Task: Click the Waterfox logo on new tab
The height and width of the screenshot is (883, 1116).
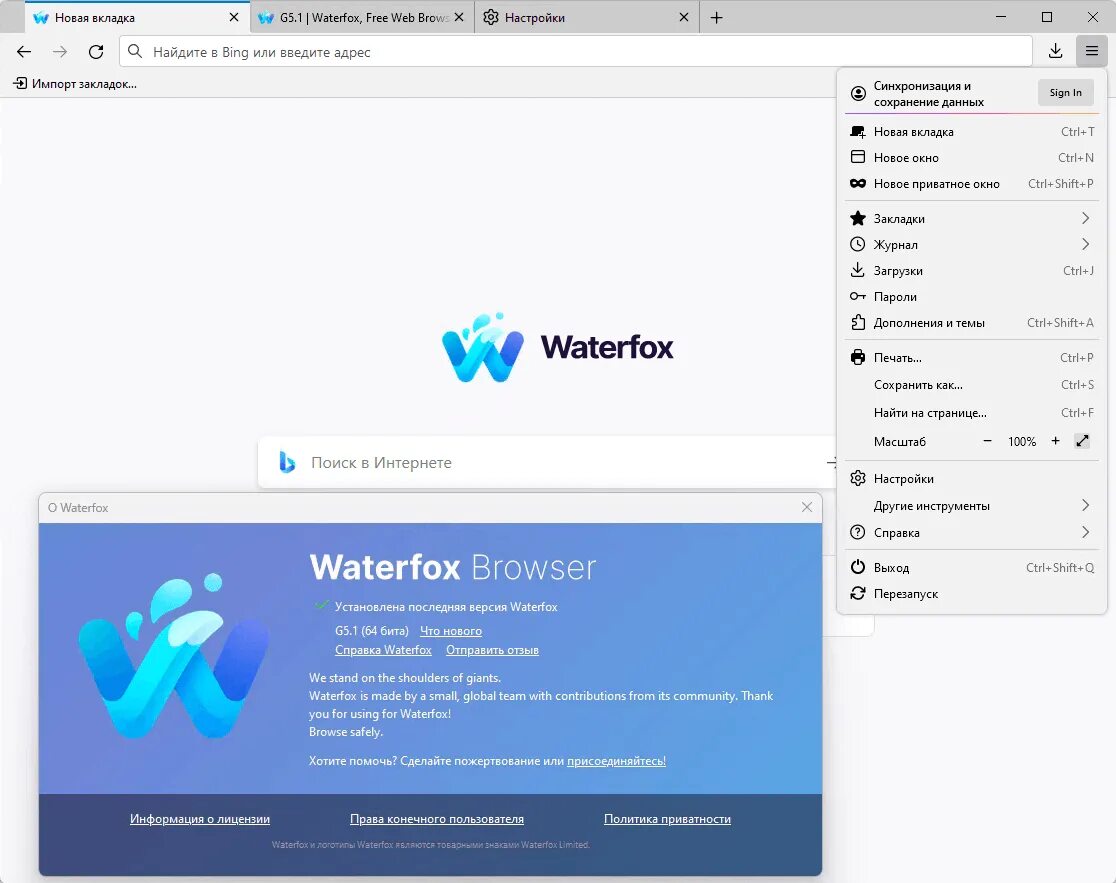Action: point(557,347)
